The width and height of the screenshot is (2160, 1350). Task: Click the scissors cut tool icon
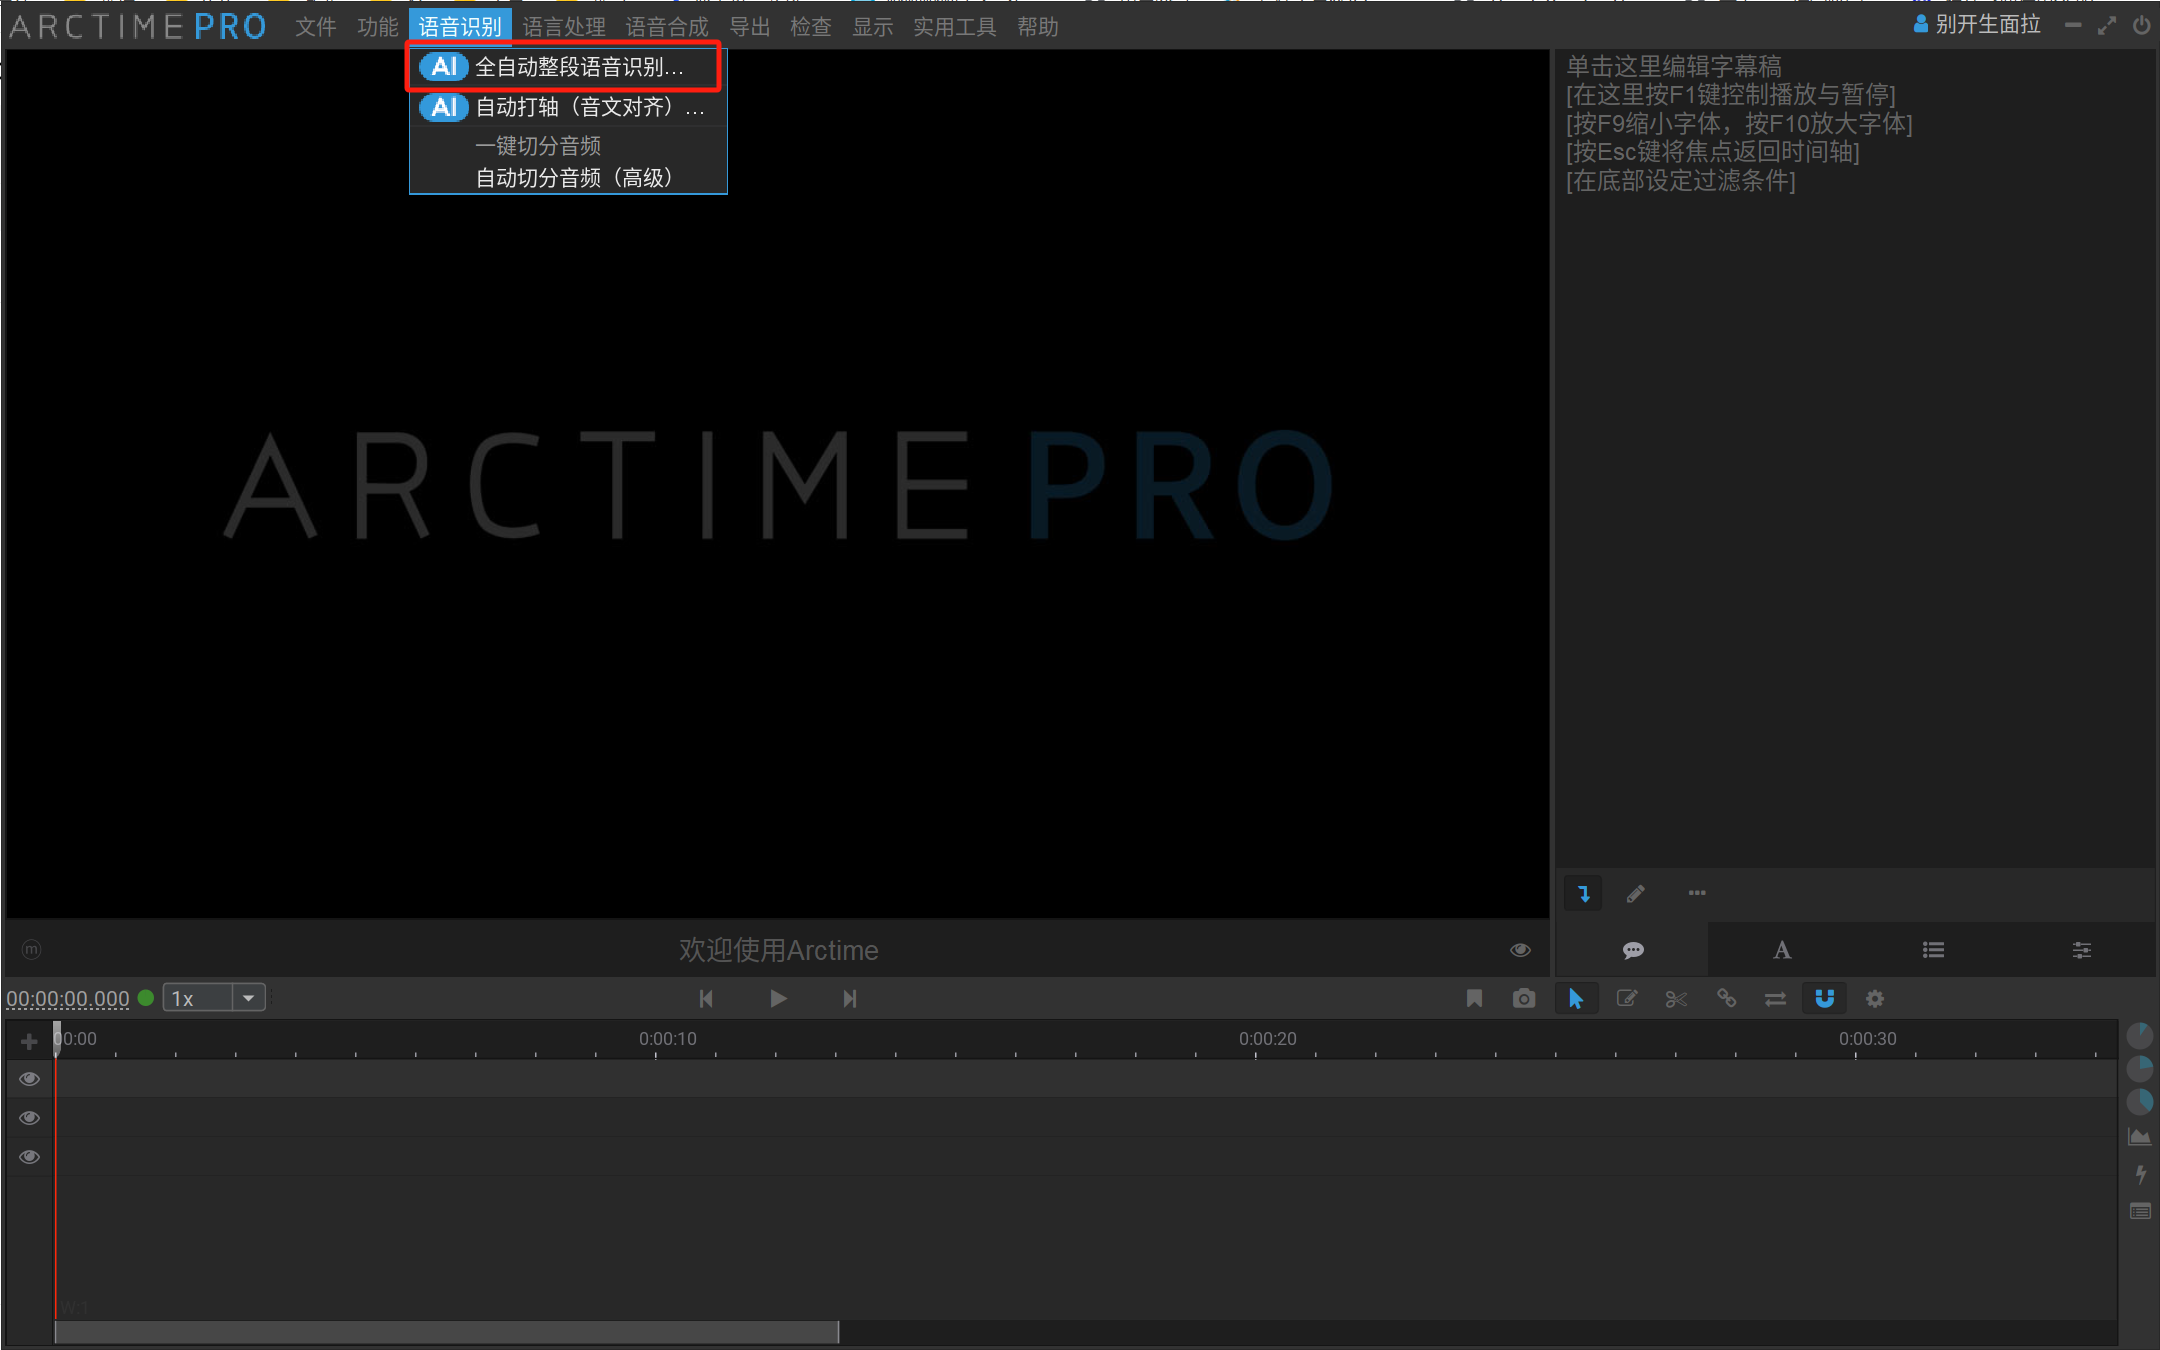pos(1676,998)
